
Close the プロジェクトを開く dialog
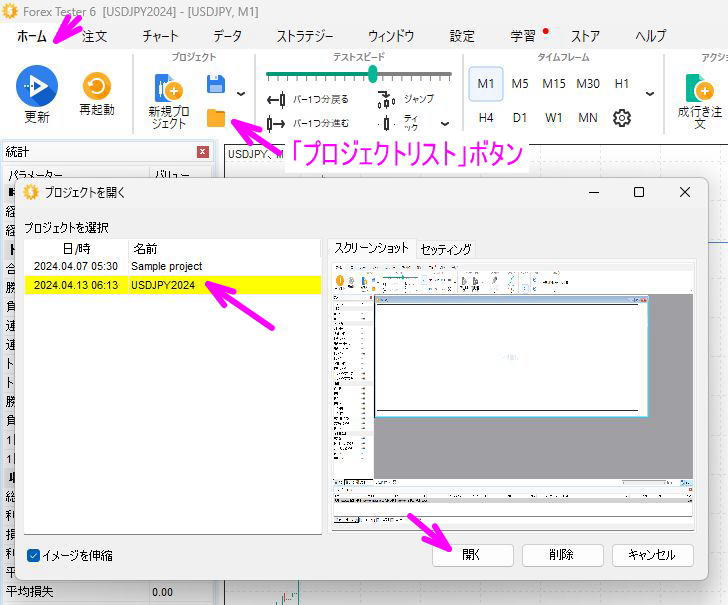click(685, 192)
